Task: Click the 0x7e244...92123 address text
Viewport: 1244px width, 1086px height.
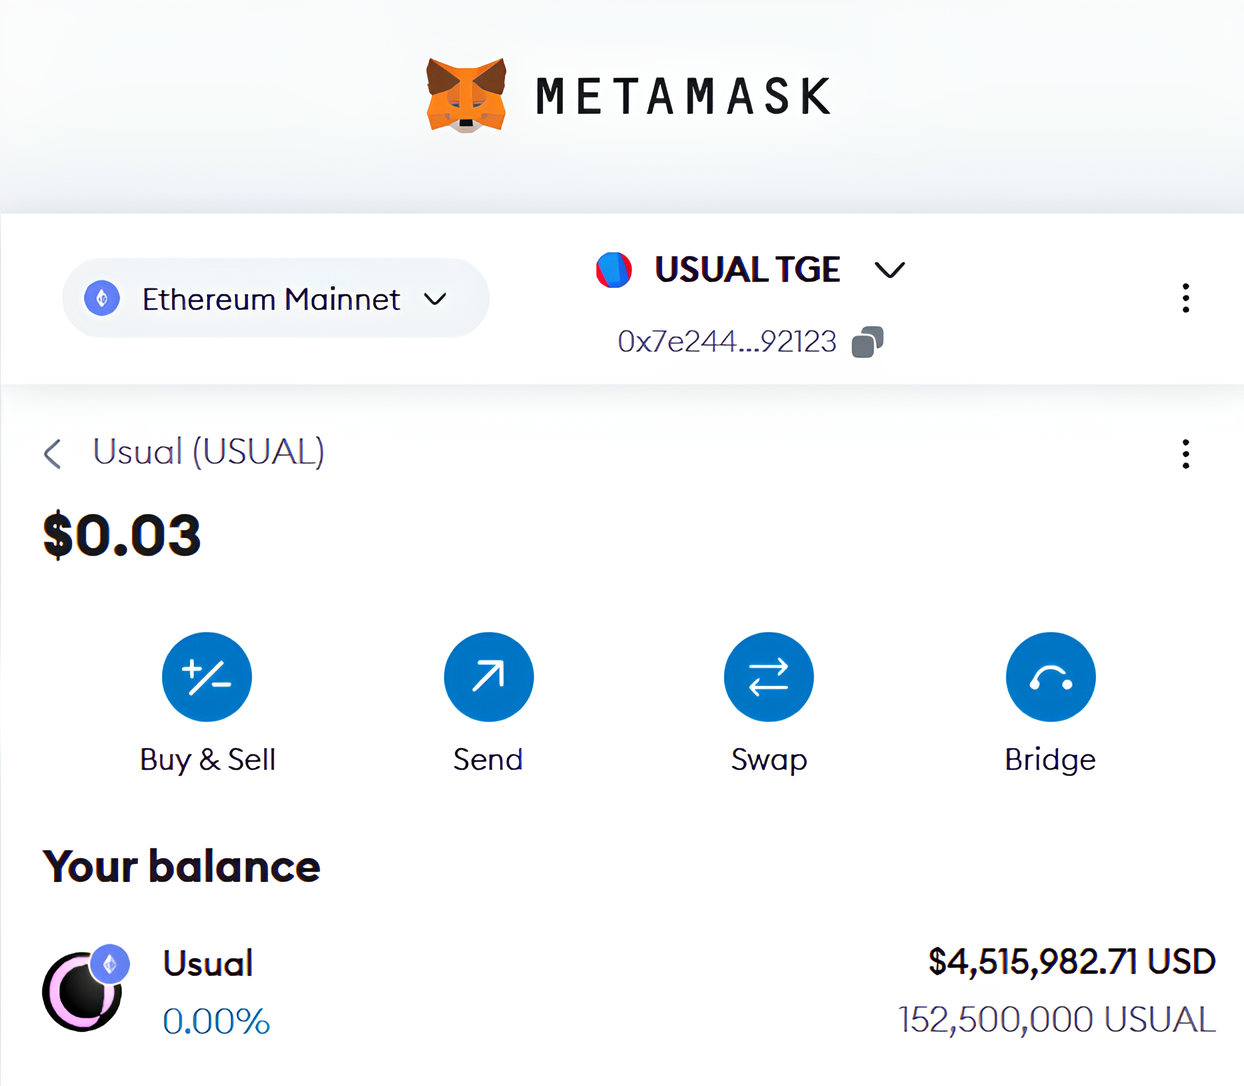Action: tap(726, 342)
